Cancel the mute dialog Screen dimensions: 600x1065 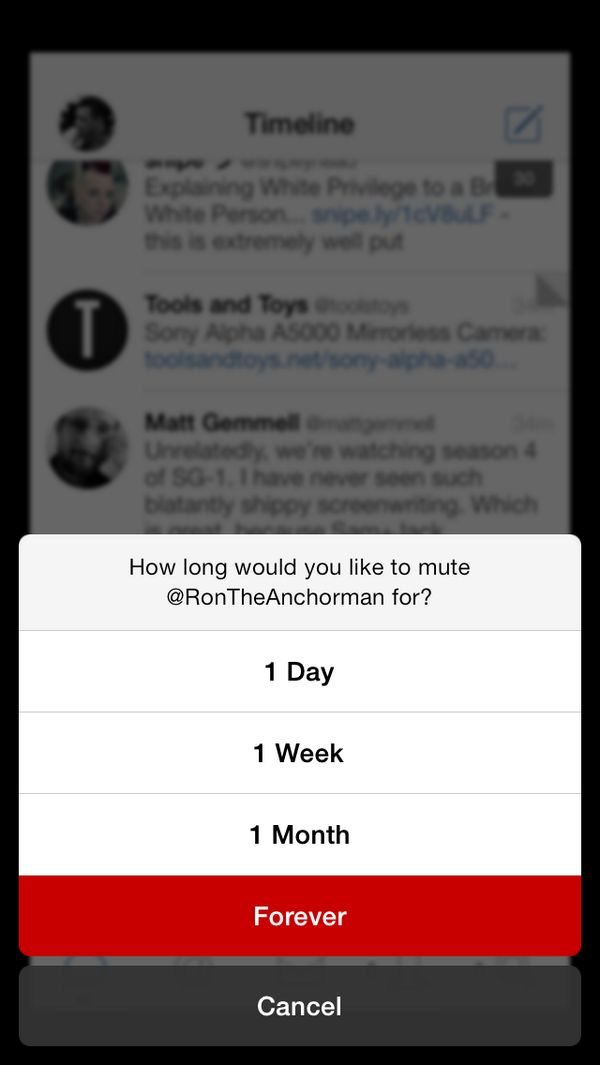pos(300,1006)
